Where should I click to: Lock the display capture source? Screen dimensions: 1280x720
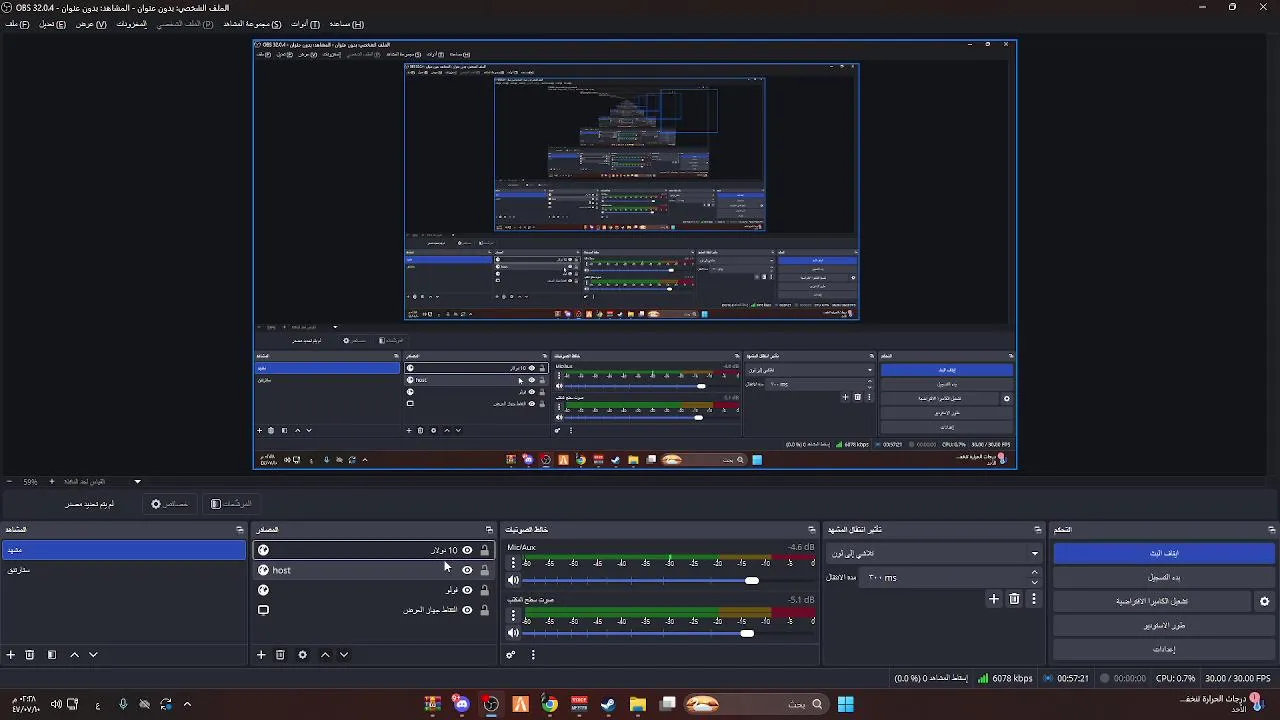485,610
